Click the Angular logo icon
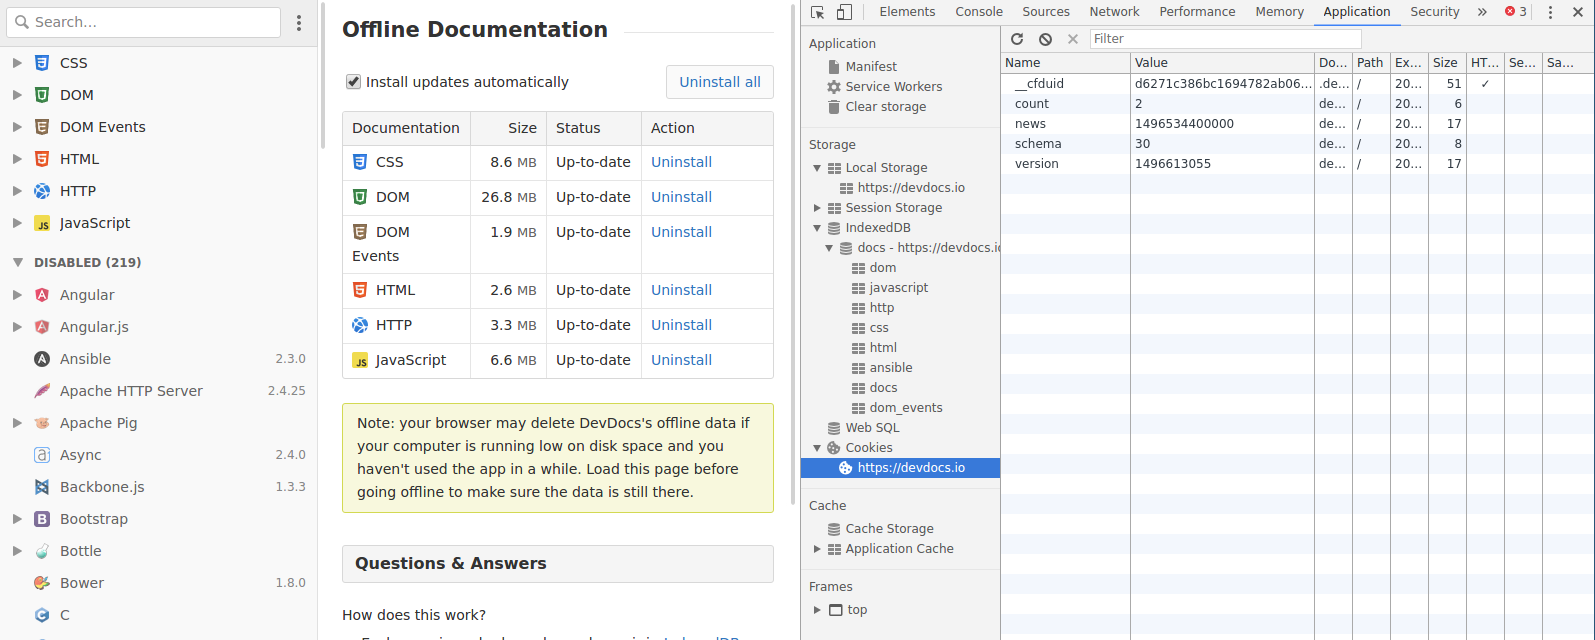 pyautogui.click(x=42, y=295)
